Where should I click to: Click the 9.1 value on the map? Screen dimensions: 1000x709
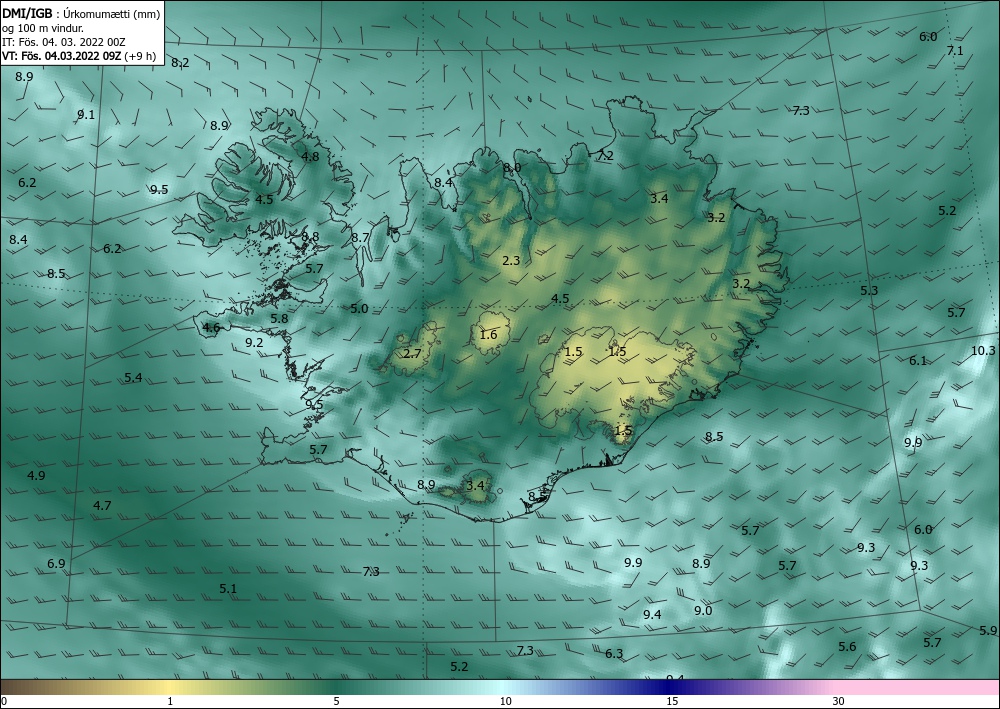86,115
